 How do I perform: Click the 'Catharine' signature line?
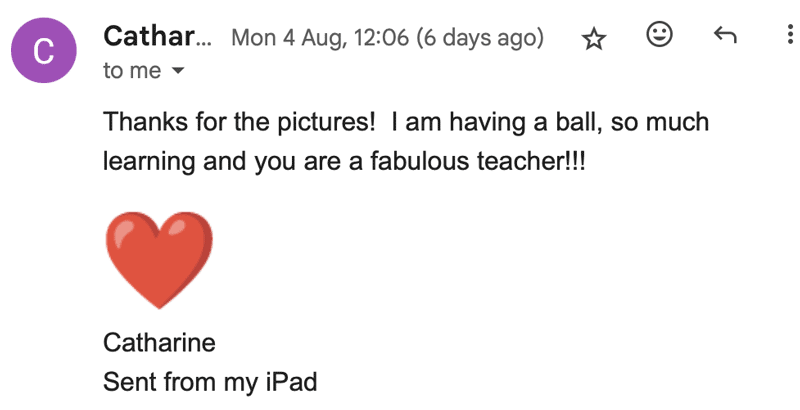(159, 343)
